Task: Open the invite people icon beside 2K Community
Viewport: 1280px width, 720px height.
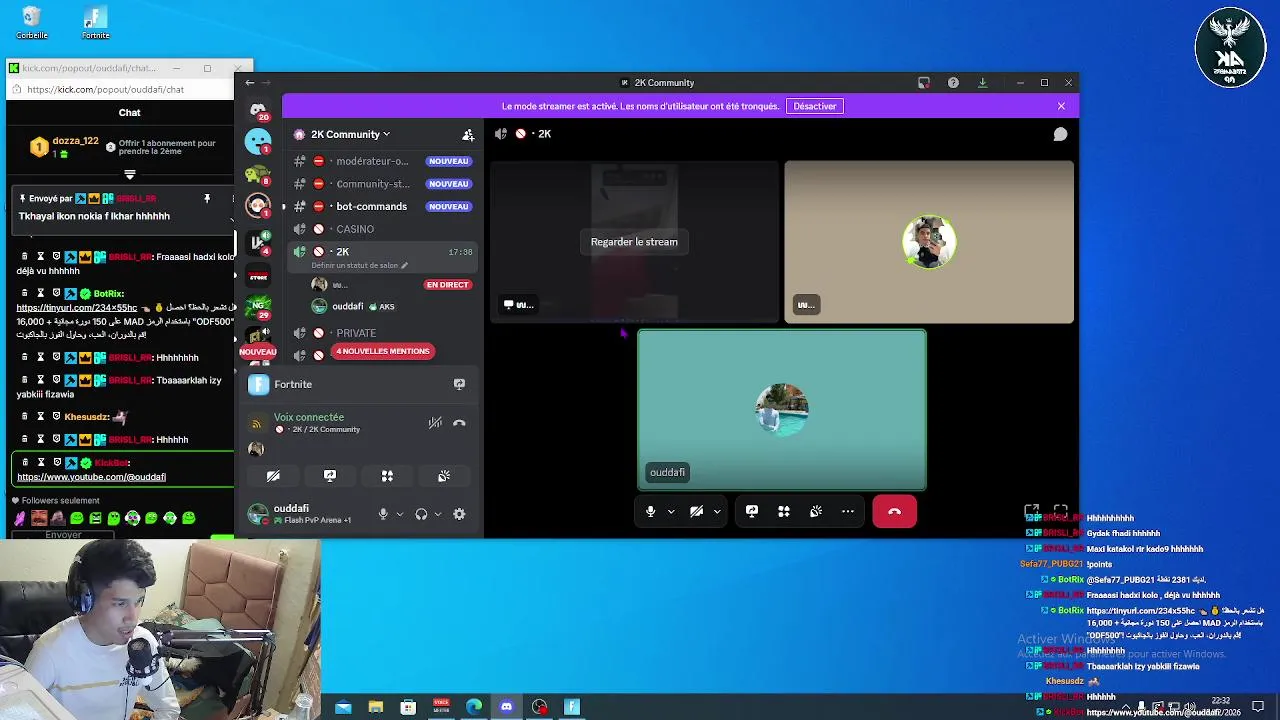Action: pos(468,134)
